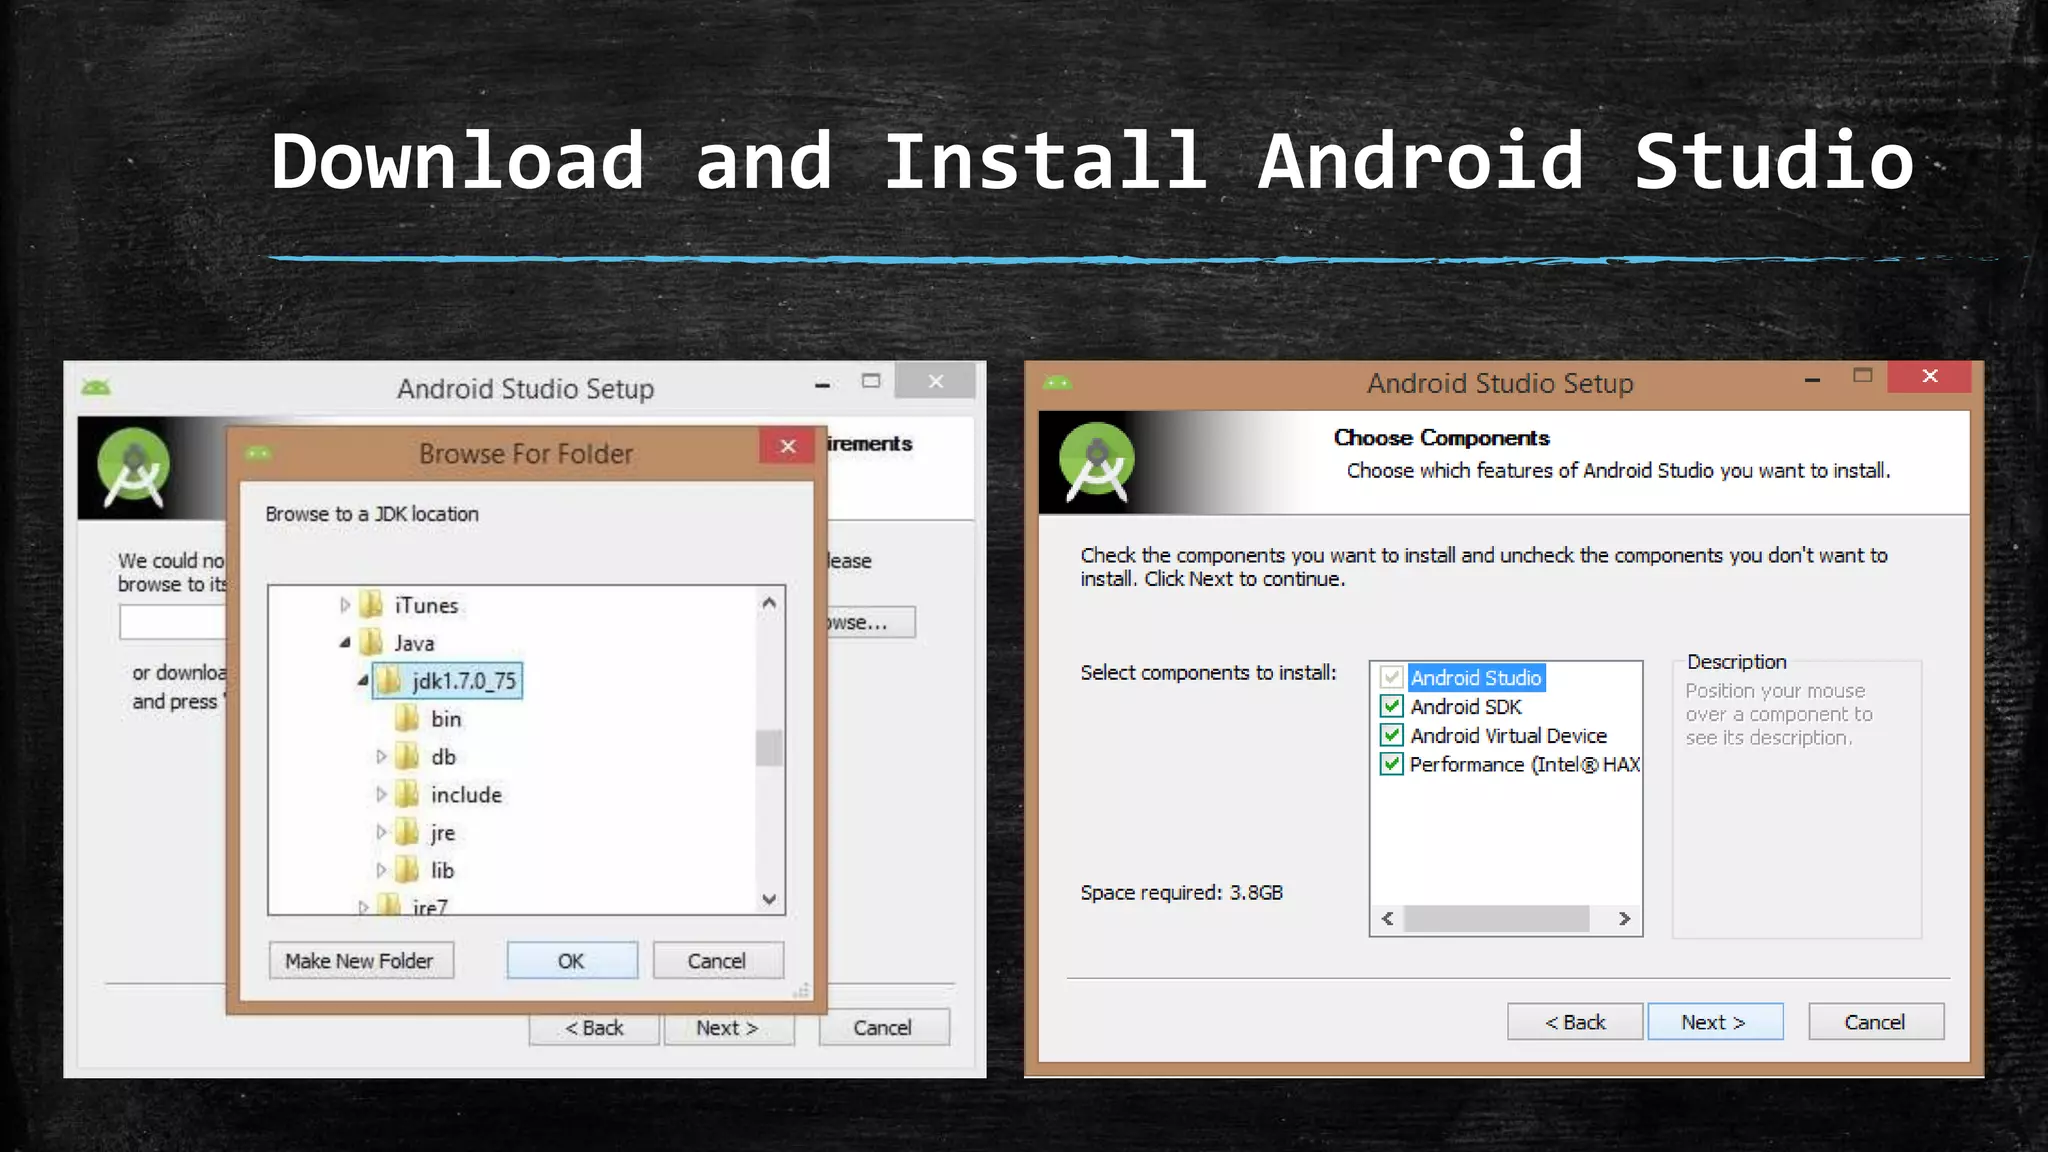
Task: Click Cancel in Choose Components window
Action: coord(1875,1022)
